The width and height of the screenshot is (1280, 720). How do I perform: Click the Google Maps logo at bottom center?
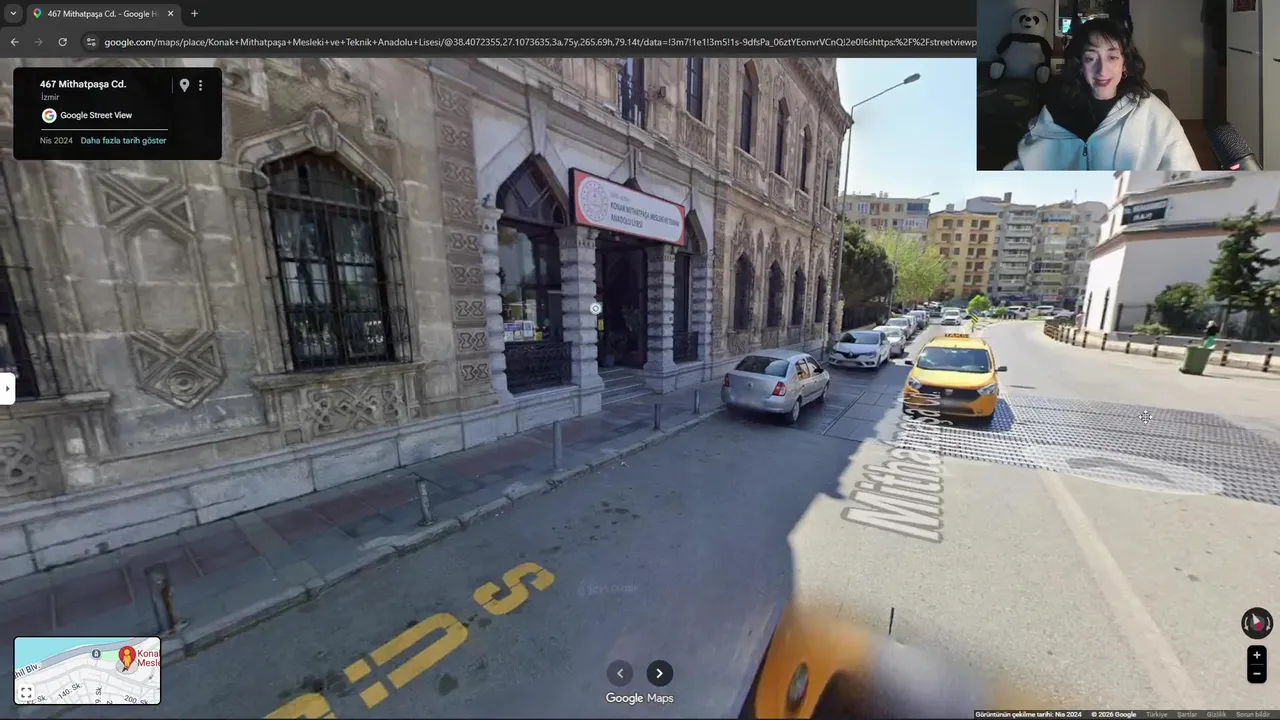pos(640,698)
